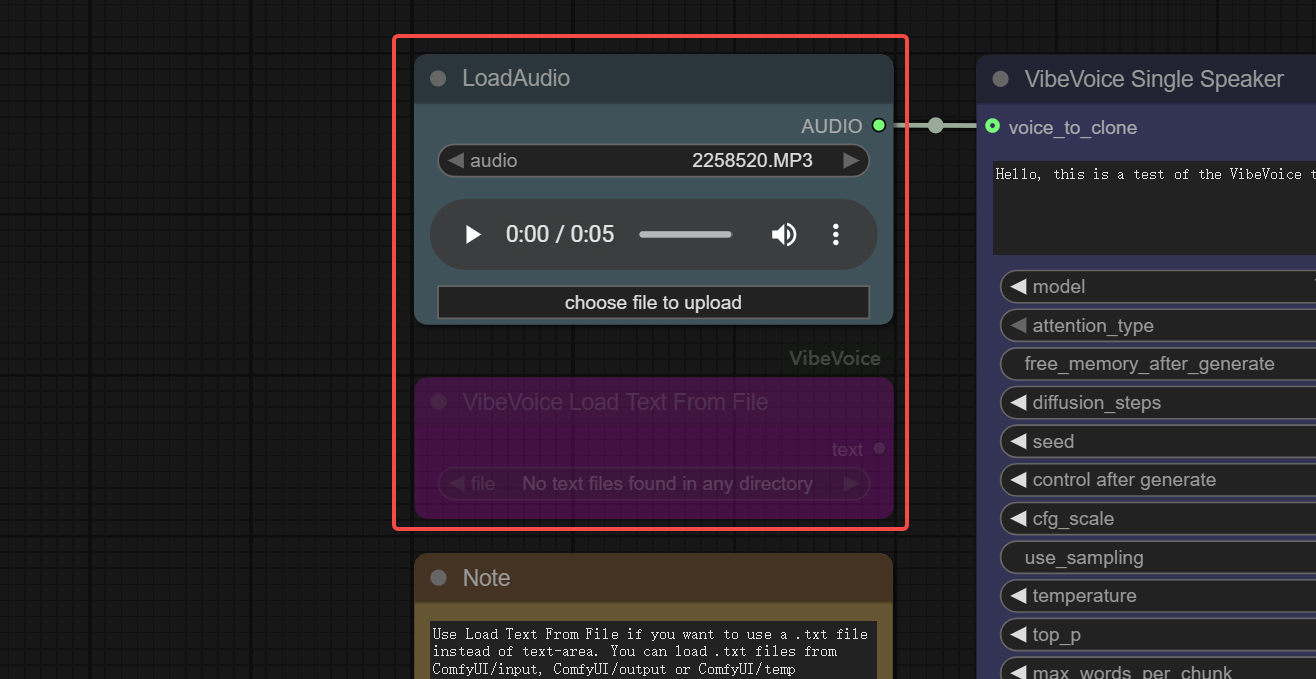Open file combo showing No text files found
This screenshot has height=679, width=1316.
[x=653, y=484]
